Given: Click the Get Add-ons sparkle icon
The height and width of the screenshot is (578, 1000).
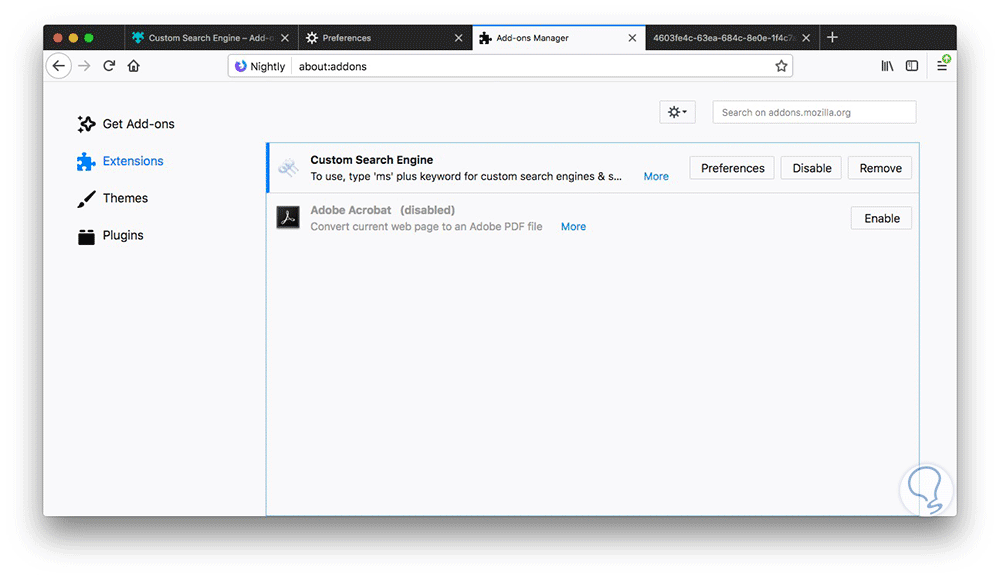Looking at the screenshot, I should (x=86, y=124).
